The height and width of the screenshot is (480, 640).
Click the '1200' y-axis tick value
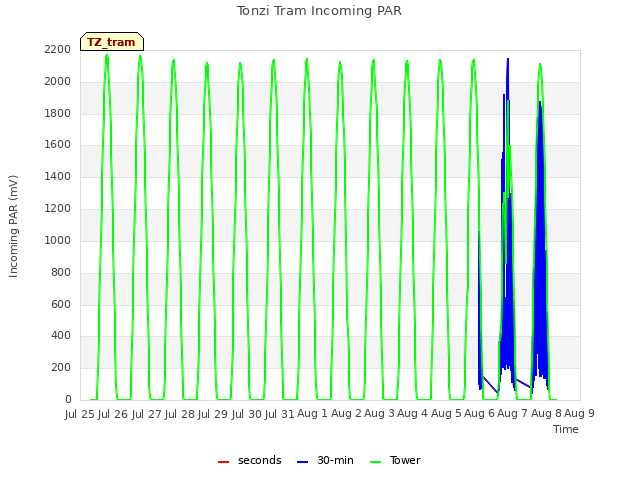click(x=58, y=209)
